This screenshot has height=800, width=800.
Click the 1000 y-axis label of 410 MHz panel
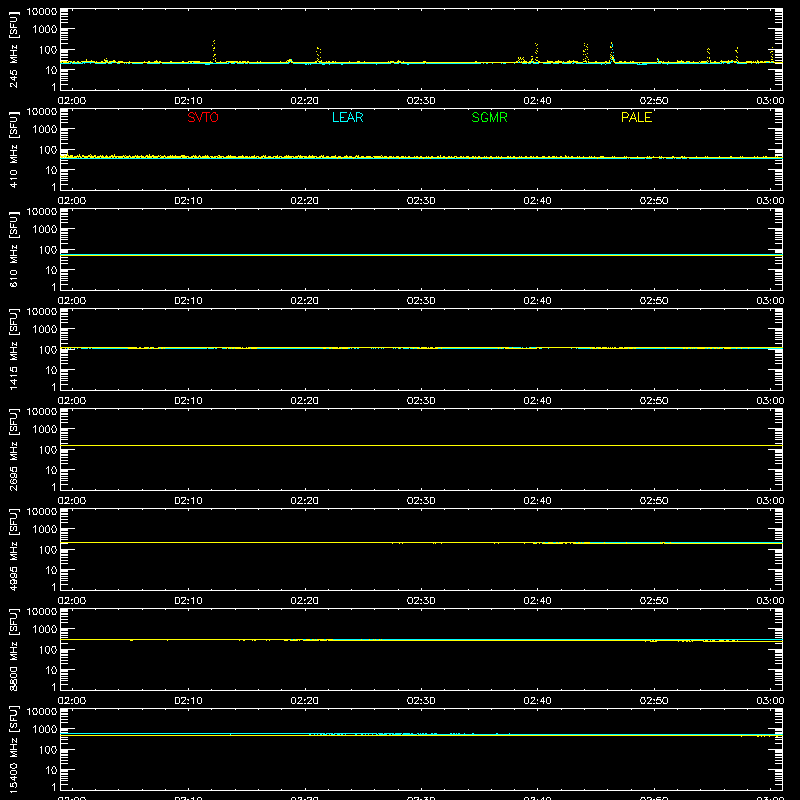[x=45, y=129]
